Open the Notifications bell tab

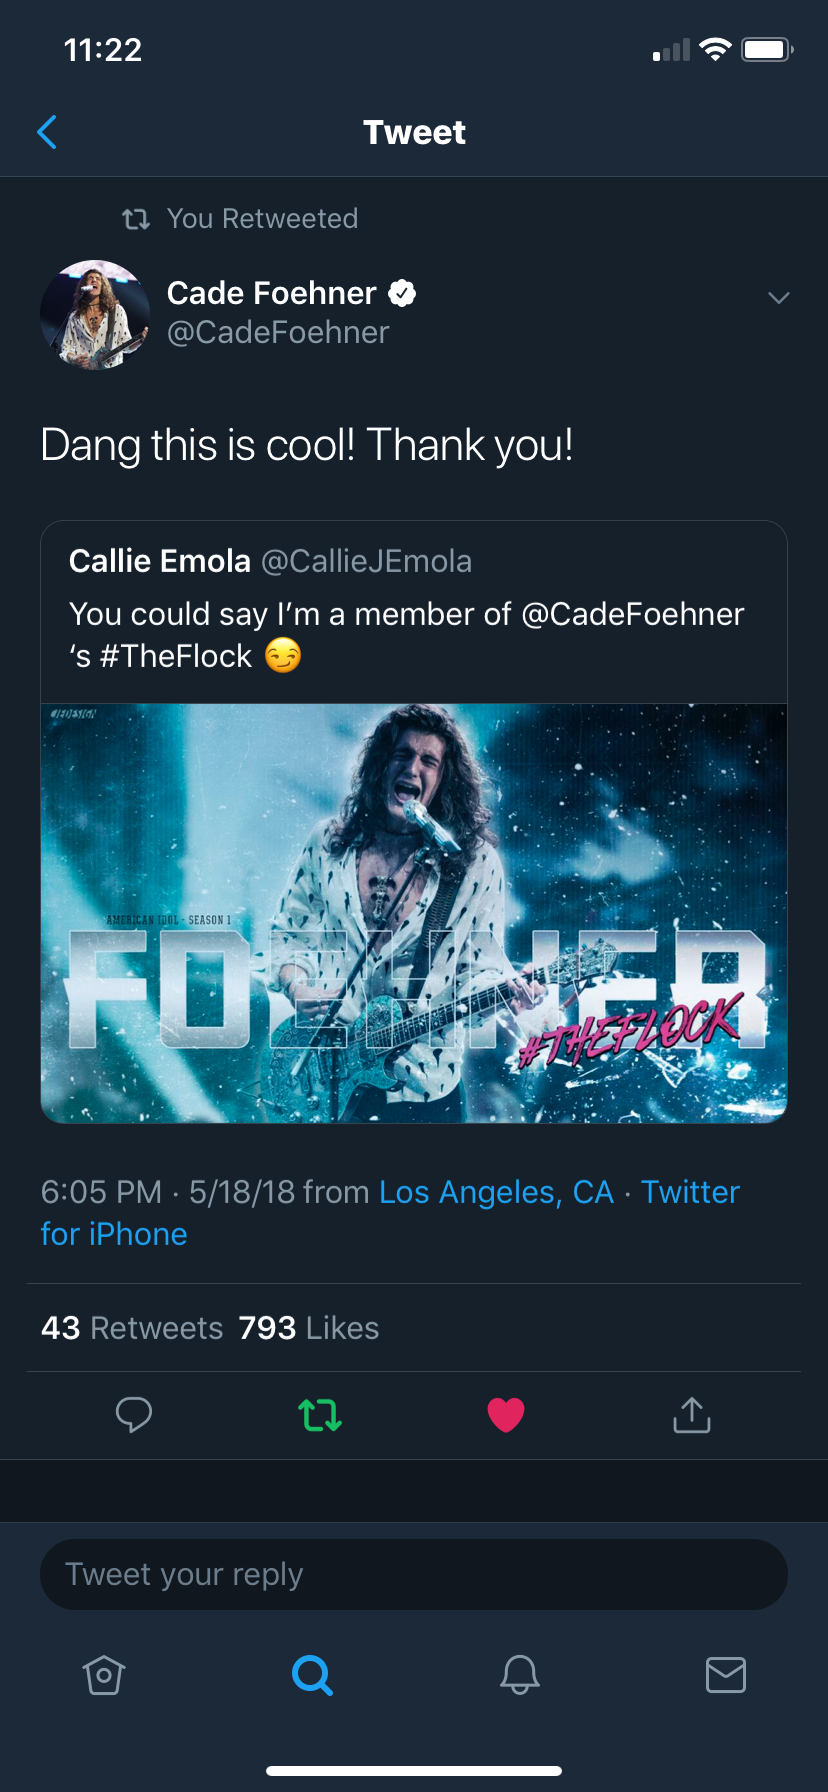(520, 1675)
